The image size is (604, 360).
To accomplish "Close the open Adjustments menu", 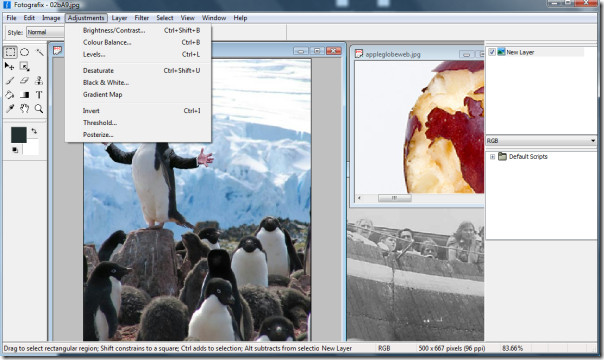I will [86, 18].
